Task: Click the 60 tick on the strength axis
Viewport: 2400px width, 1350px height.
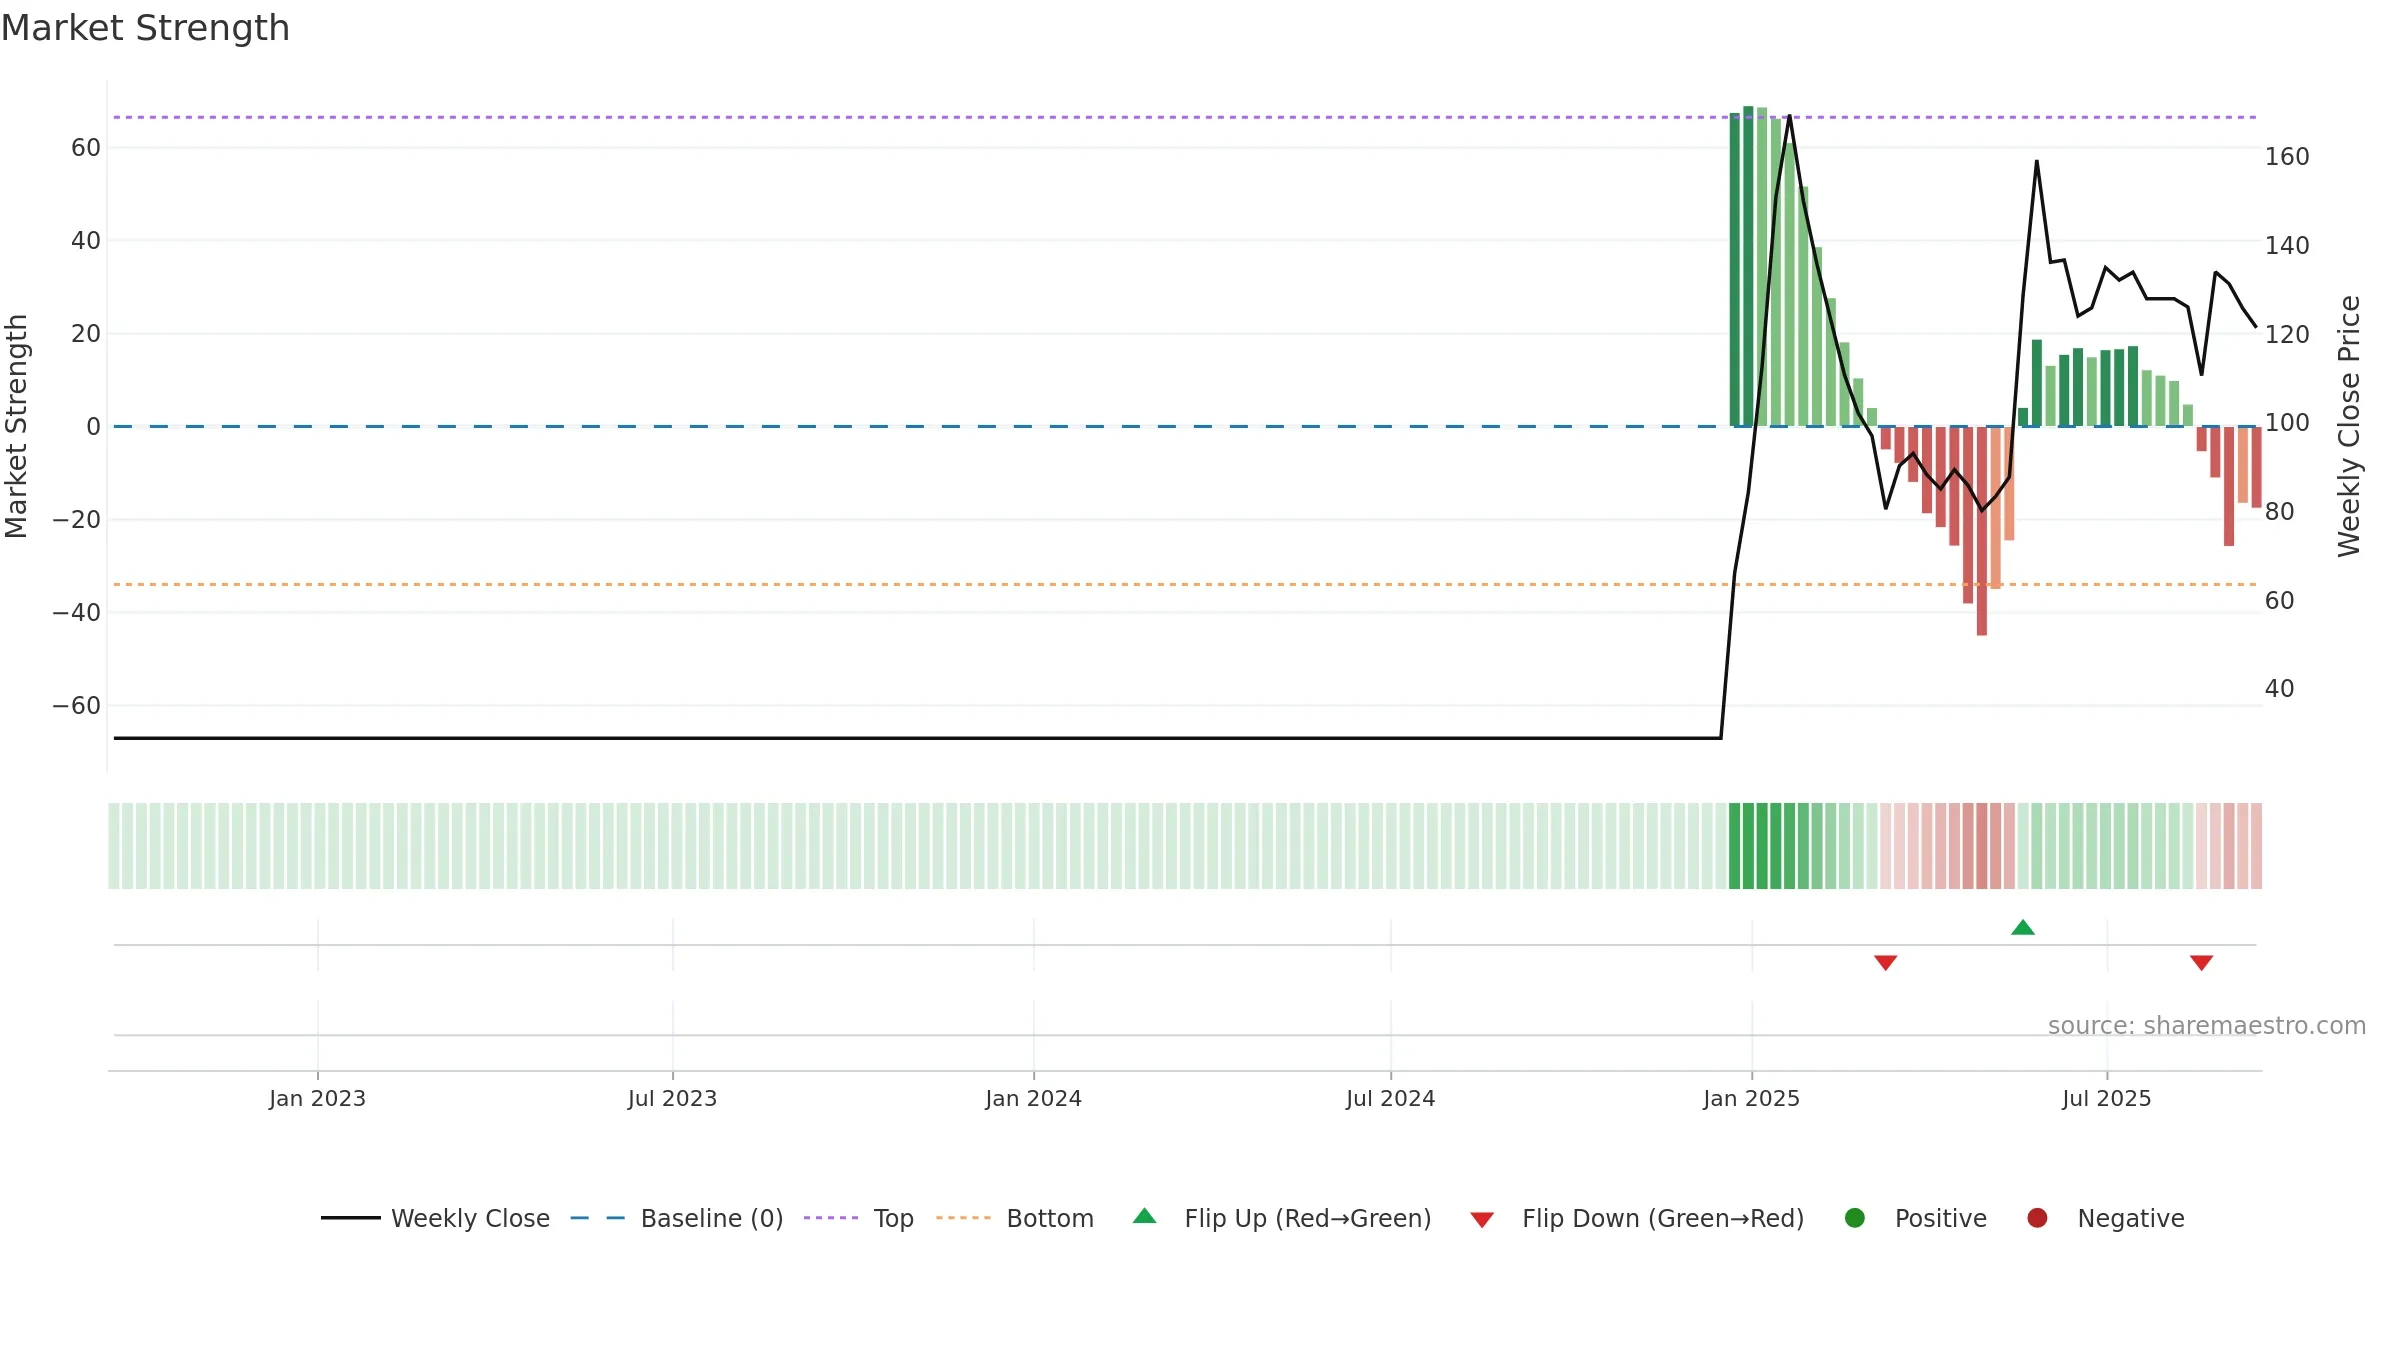Action: click(x=86, y=148)
